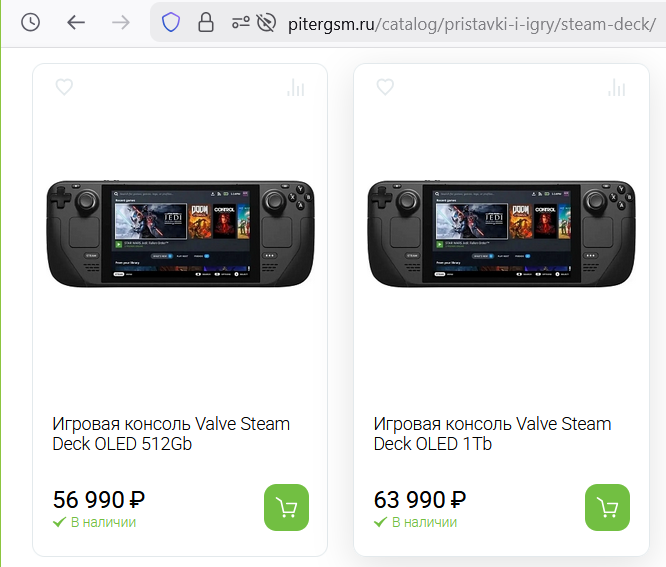Go back to the previous page
This screenshot has height=567, width=666.
[x=76, y=22]
